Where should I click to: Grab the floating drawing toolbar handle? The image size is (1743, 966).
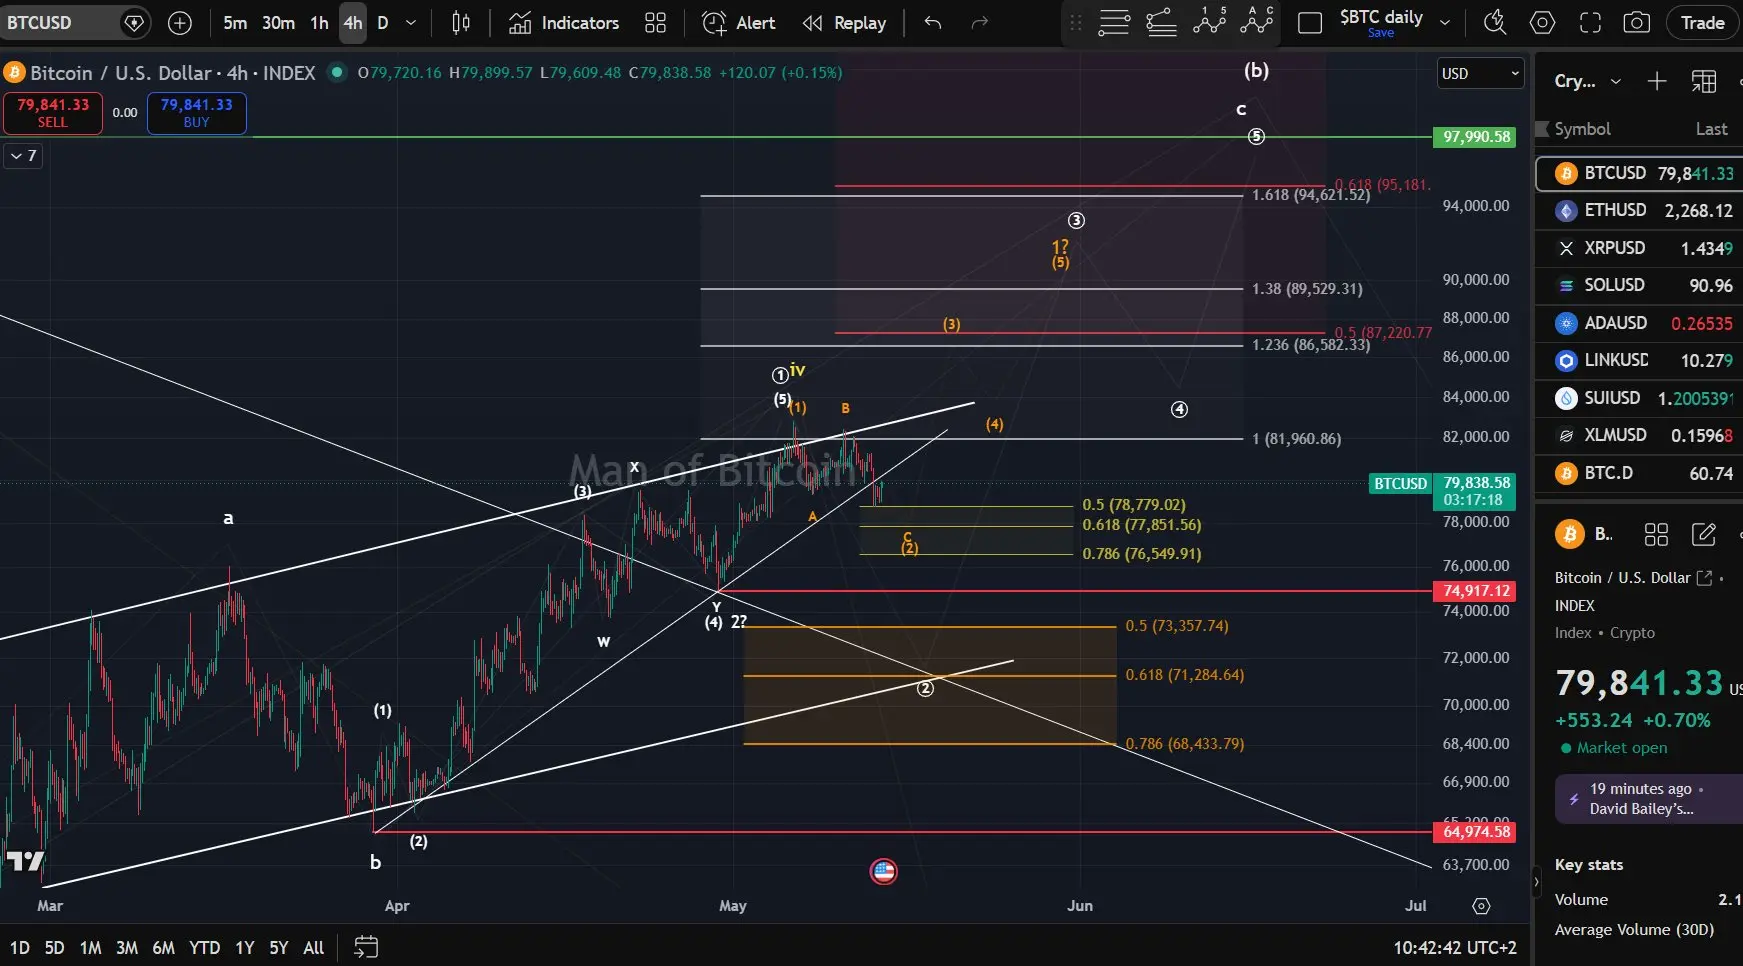[1075, 22]
